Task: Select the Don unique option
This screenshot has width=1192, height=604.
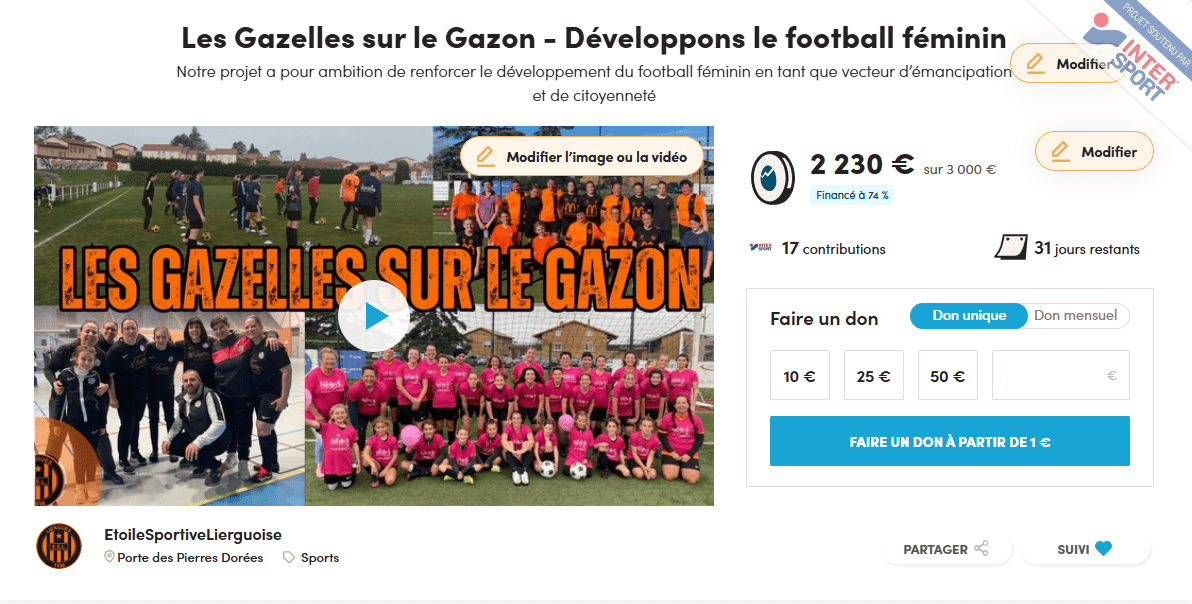Action: (968, 316)
